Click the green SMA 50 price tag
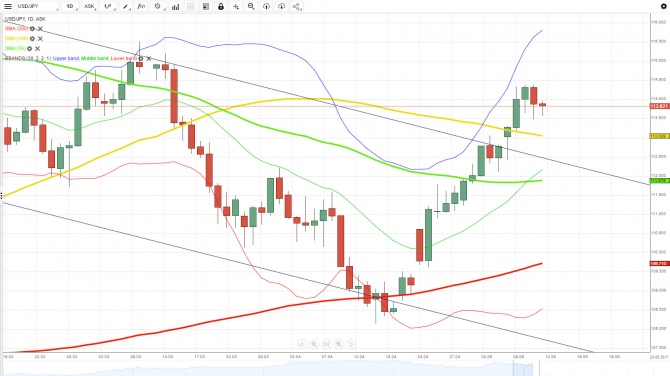670x376 pixels. coord(659,181)
